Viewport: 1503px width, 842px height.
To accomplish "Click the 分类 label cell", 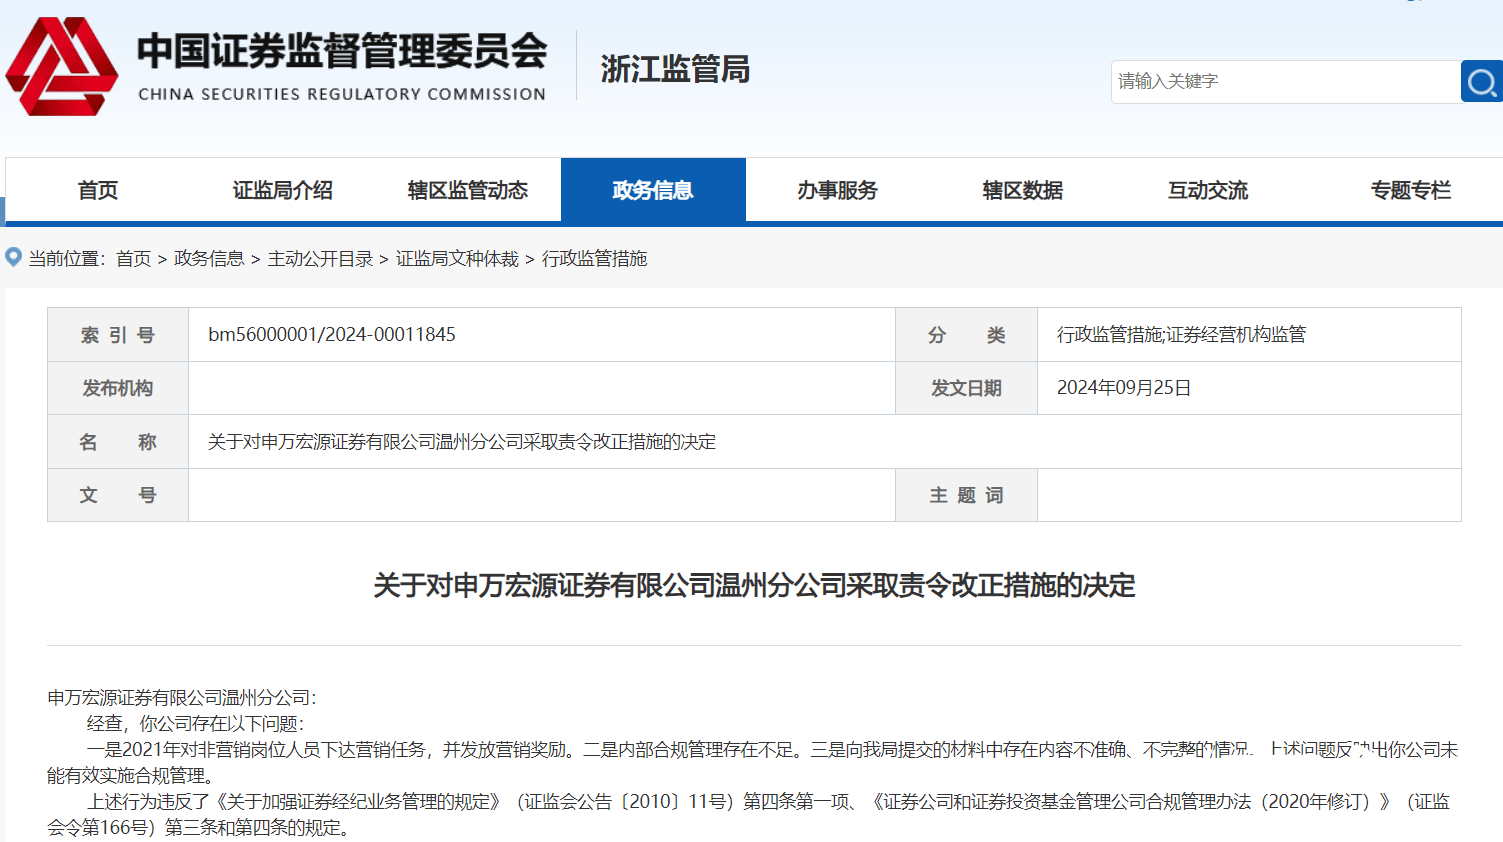I will tap(966, 335).
